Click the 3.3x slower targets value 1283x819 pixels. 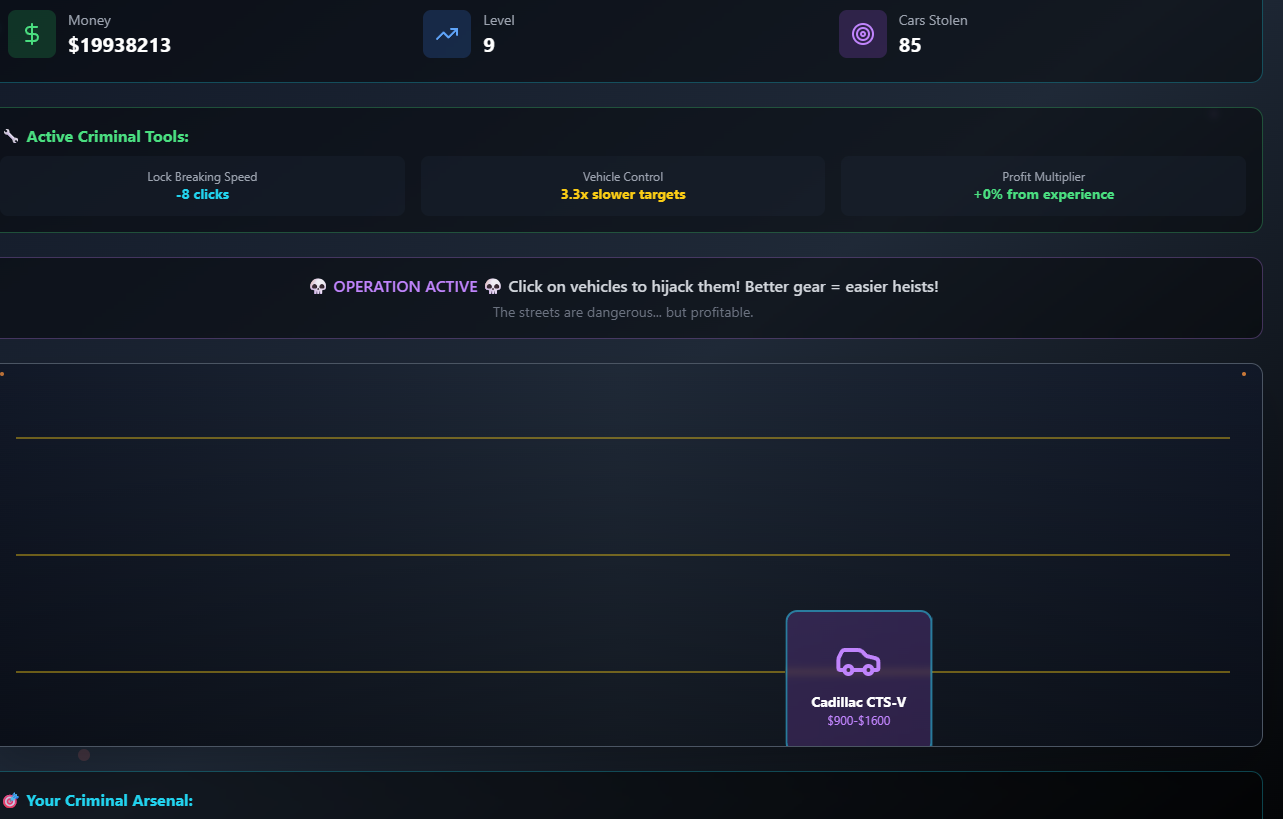[x=623, y=195]
